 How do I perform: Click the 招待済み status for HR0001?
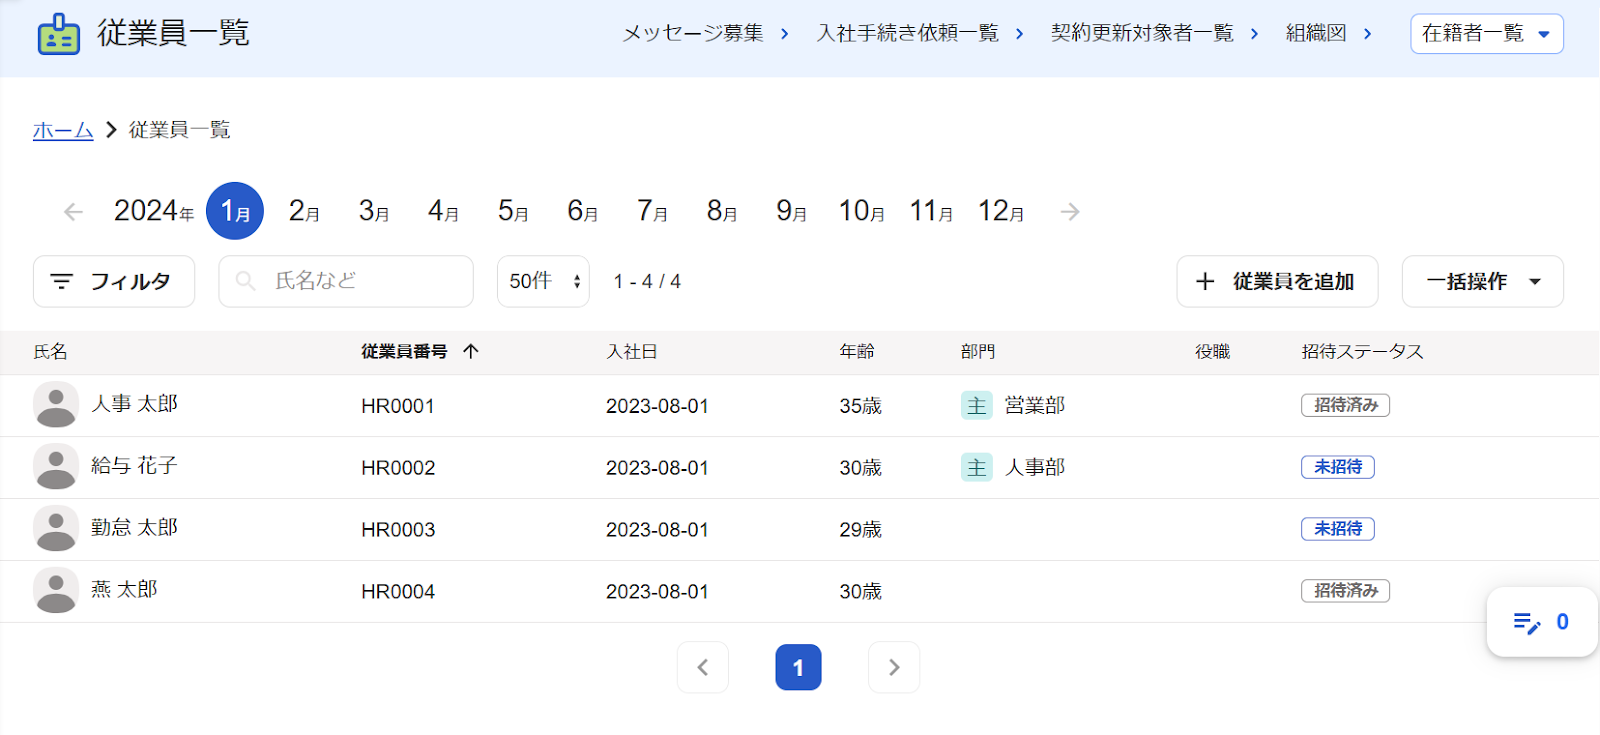tap(1345, 405)
